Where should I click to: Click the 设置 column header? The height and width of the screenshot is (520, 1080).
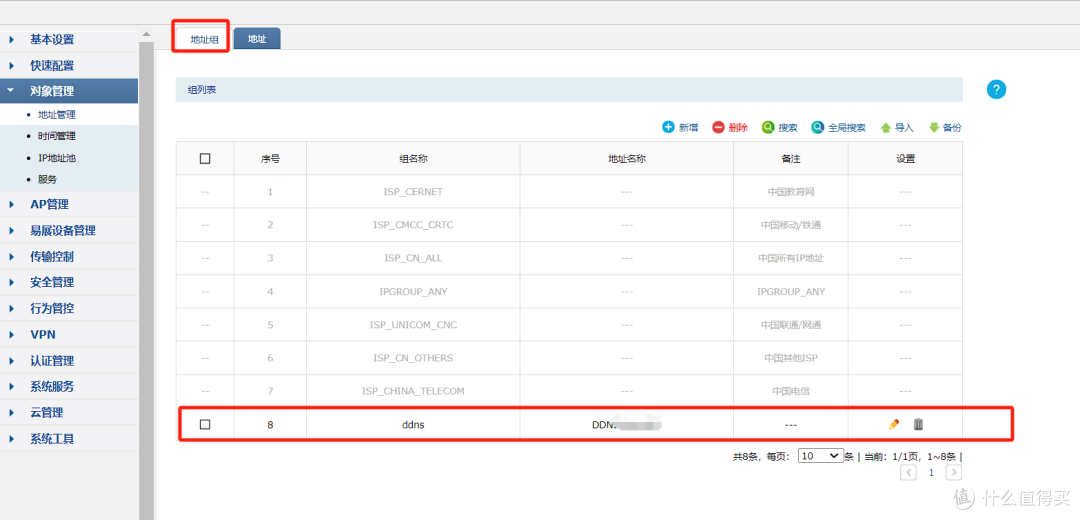[x=905, y=158]
